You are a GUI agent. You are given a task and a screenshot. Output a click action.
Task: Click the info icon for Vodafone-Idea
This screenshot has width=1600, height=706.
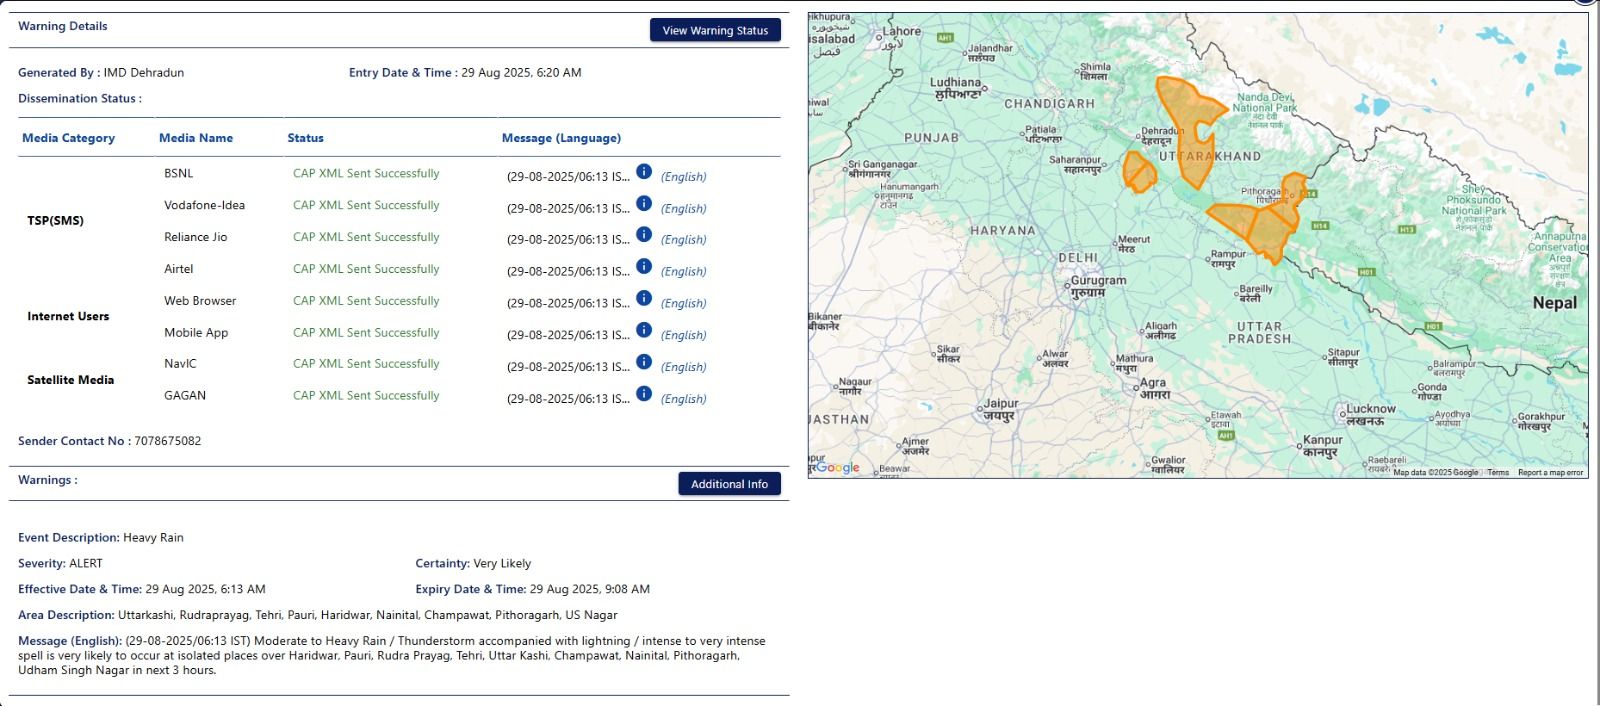tap(644, 204)
